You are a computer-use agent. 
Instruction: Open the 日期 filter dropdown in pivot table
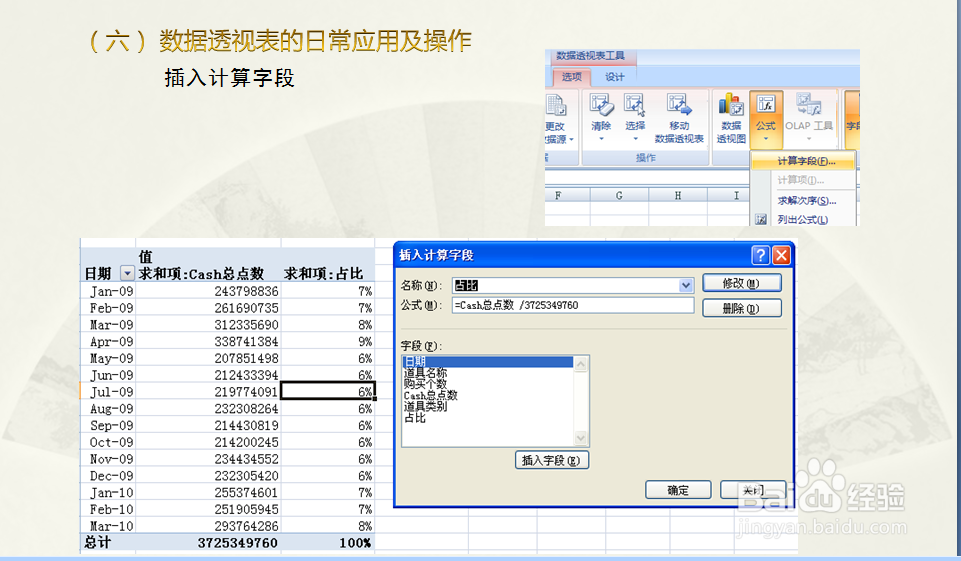coord(127,273)
